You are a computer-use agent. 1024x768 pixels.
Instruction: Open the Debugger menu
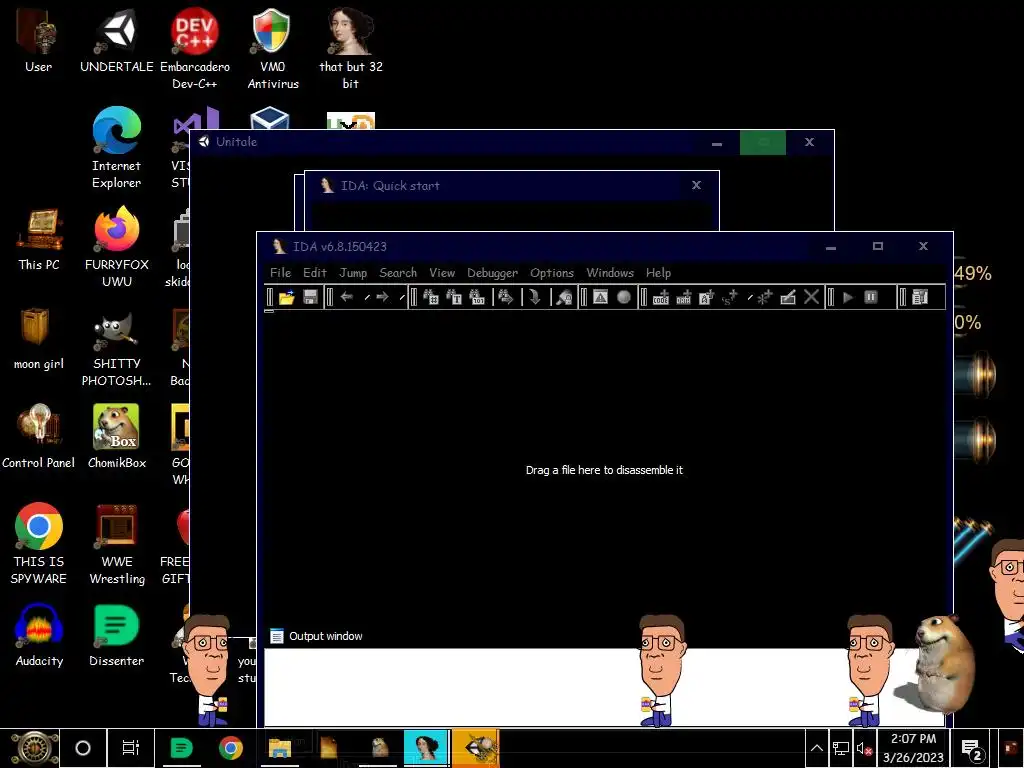point(492,273)
